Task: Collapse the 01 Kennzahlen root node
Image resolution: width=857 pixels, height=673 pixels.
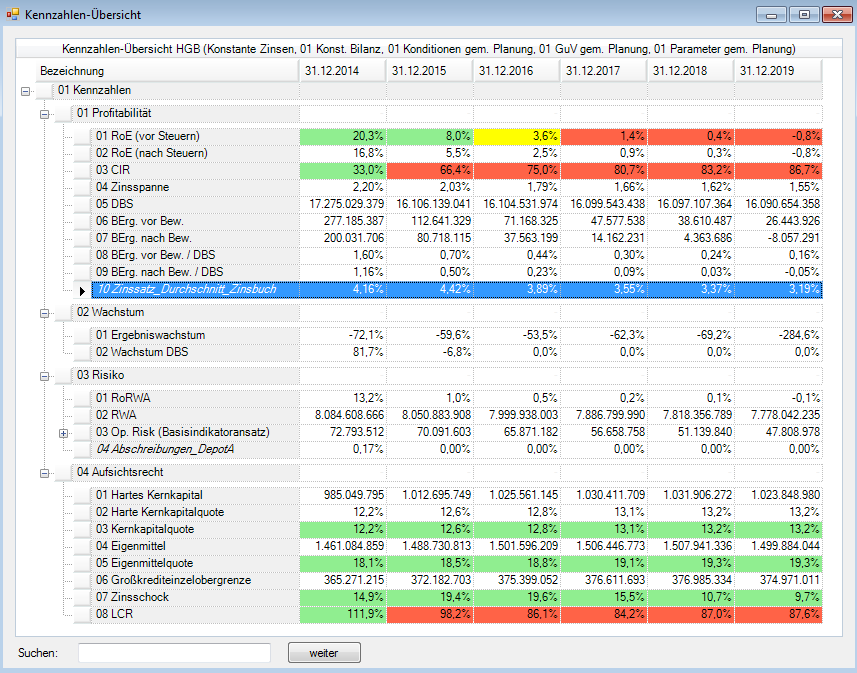Action: pos(25,91)
